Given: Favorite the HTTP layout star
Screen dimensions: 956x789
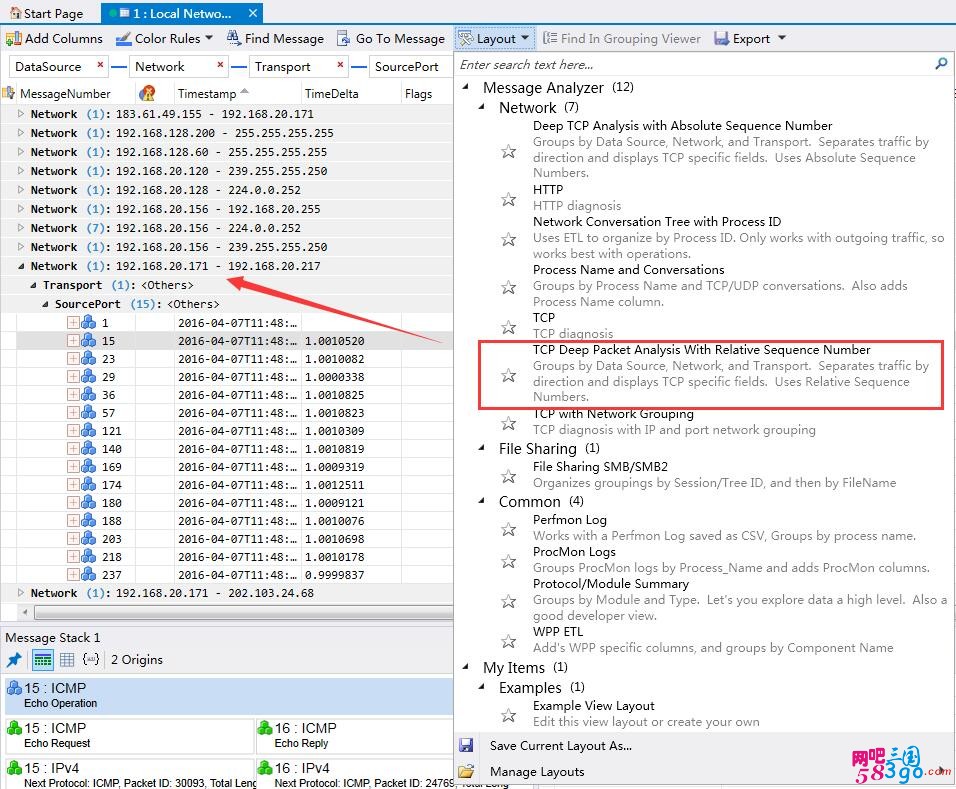Looking at the screenshot, I should (509, 199).
